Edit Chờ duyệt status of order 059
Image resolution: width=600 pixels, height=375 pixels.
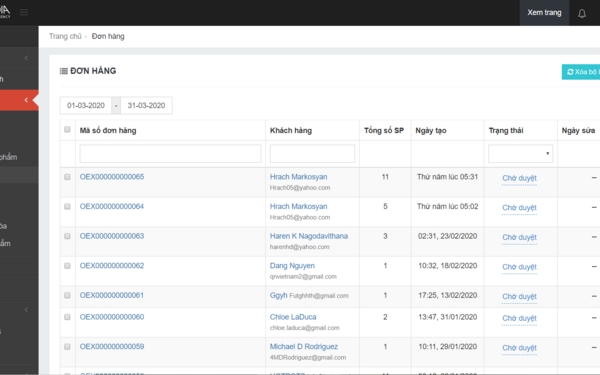[519, 348]
